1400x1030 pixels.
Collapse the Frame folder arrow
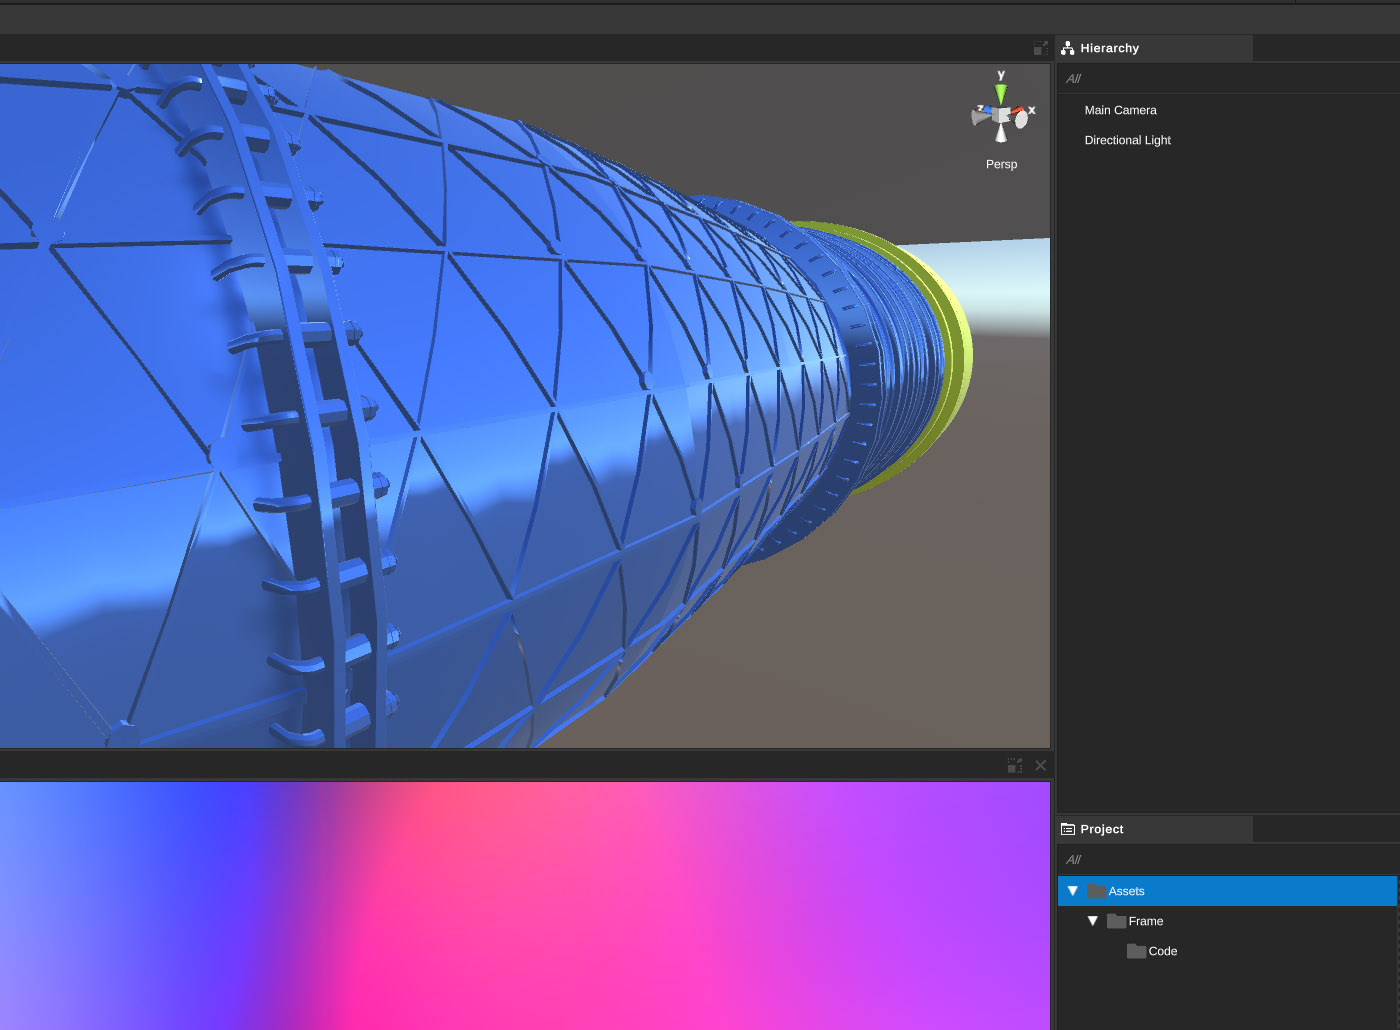[1093, 921]
